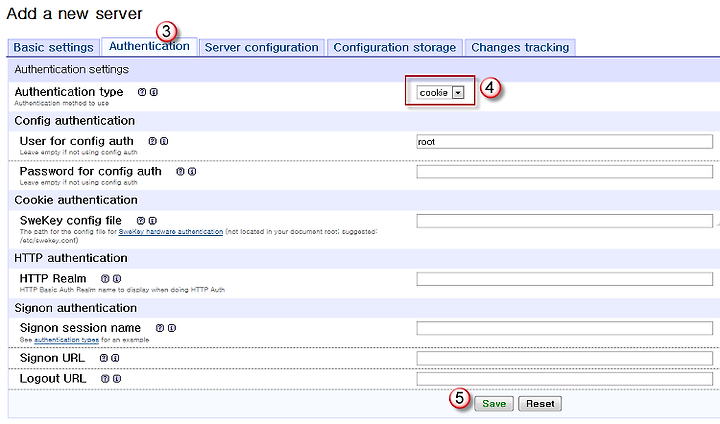This screenshot has width=720, height=424.
Task: Open help icon for Password for config auth
Action: point(180,171)
